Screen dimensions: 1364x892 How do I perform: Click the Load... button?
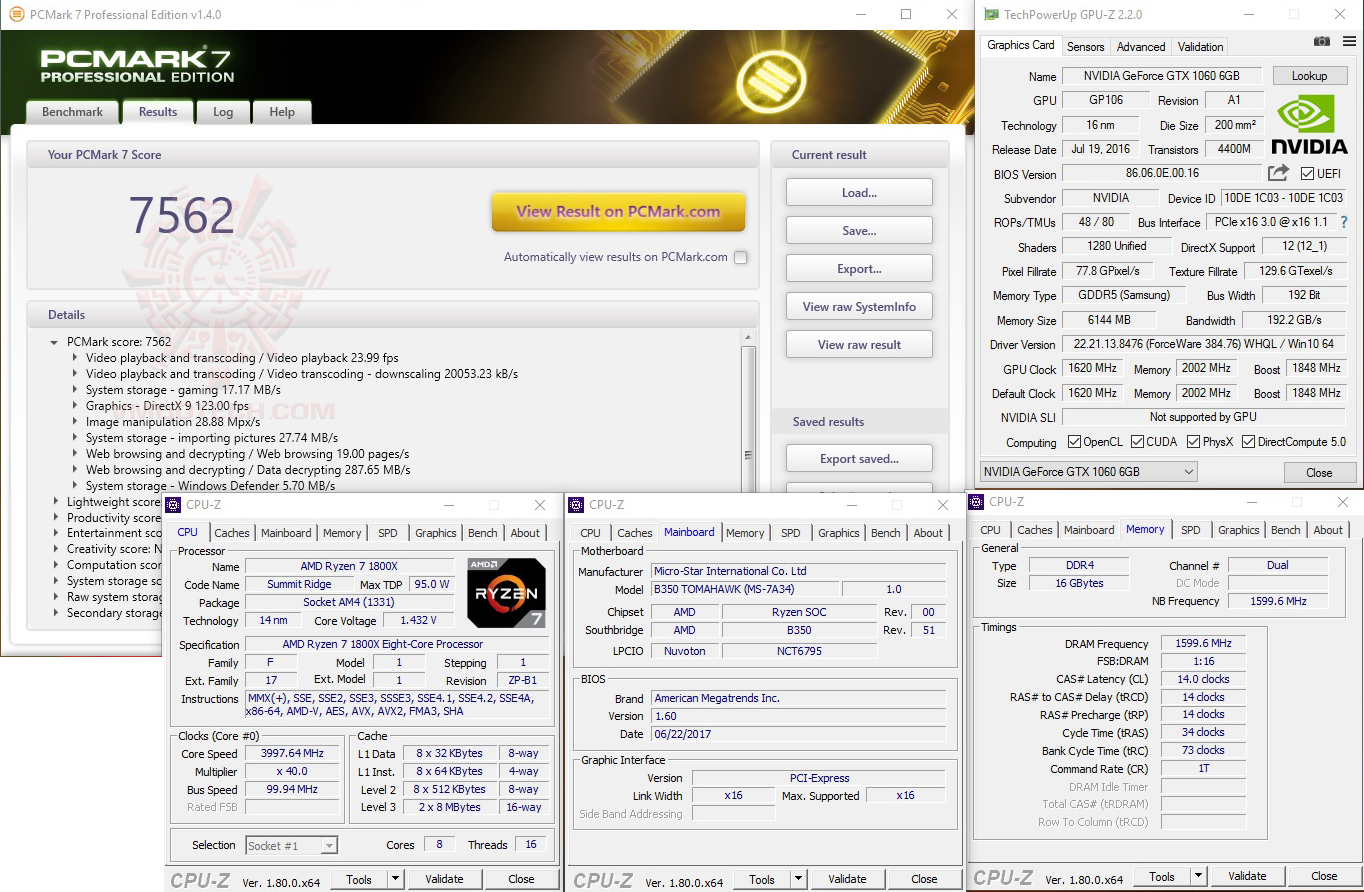pos(859,193)
